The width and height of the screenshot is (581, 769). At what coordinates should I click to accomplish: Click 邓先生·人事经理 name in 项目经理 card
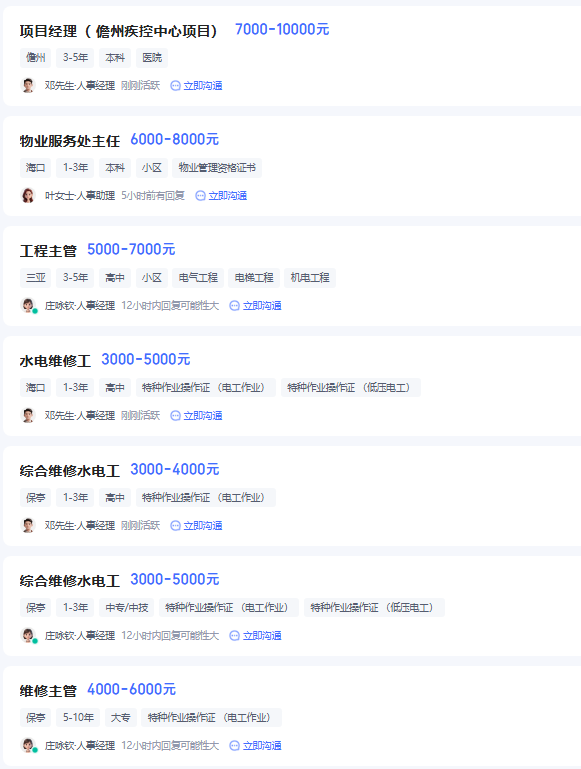click(80, 85)
